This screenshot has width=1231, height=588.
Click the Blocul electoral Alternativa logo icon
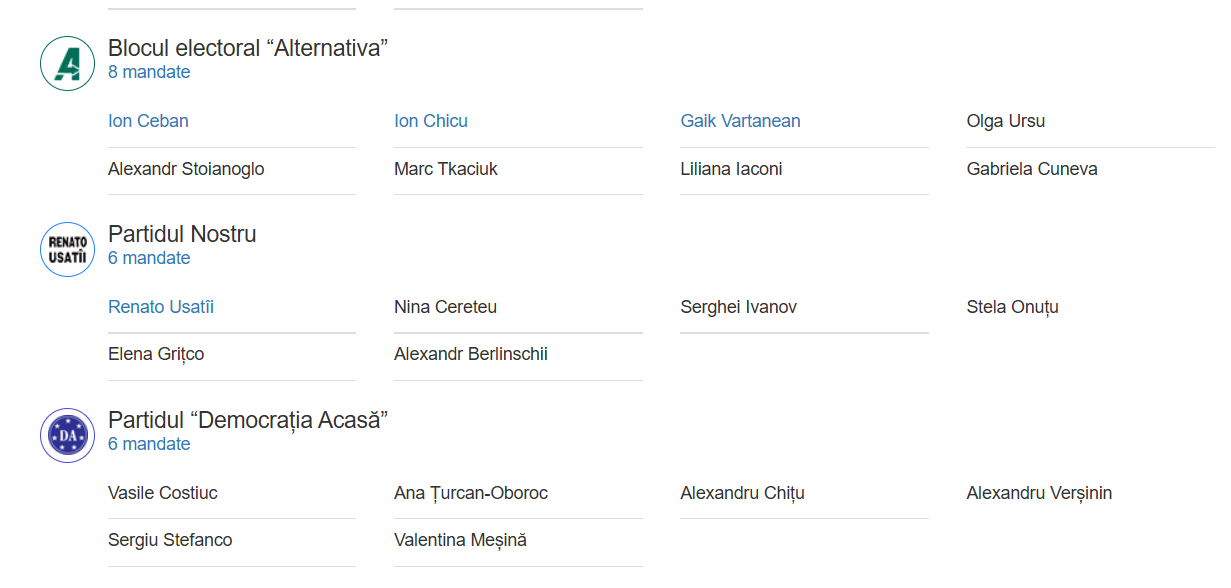pos(67,63)
